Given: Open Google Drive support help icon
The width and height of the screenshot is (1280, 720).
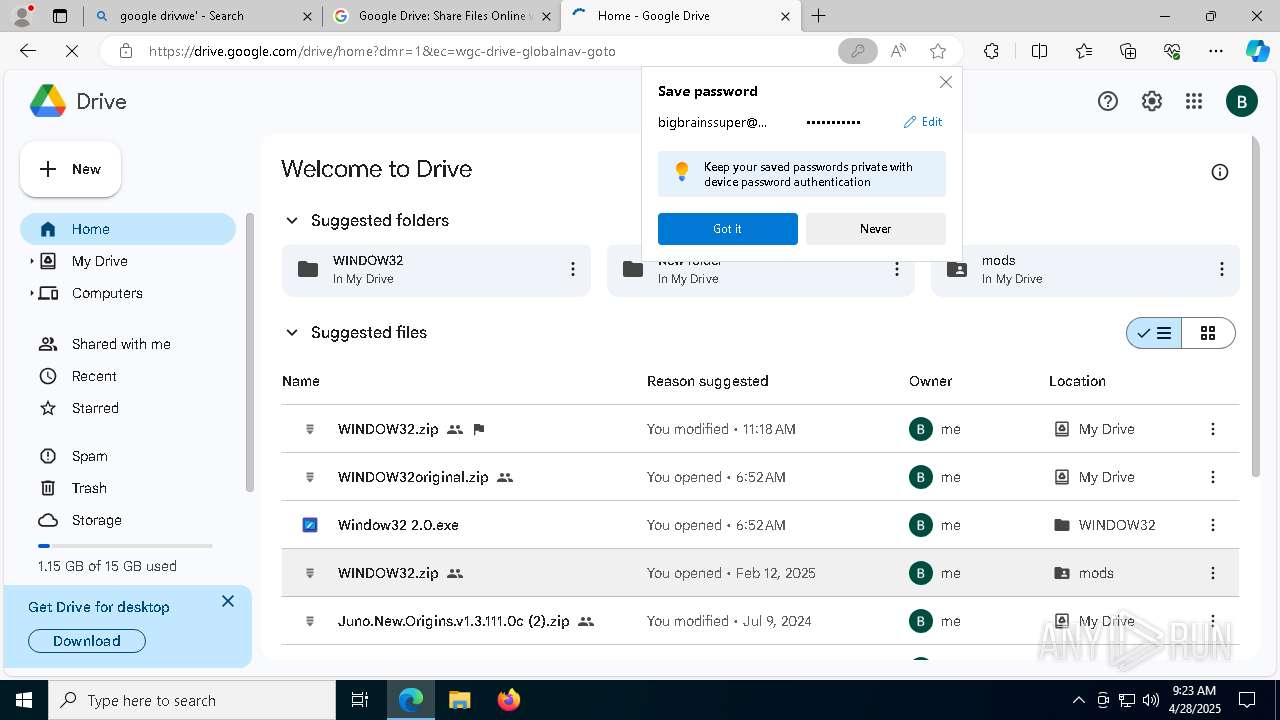Looking at the screenshot, I should tap(1108, 101).
